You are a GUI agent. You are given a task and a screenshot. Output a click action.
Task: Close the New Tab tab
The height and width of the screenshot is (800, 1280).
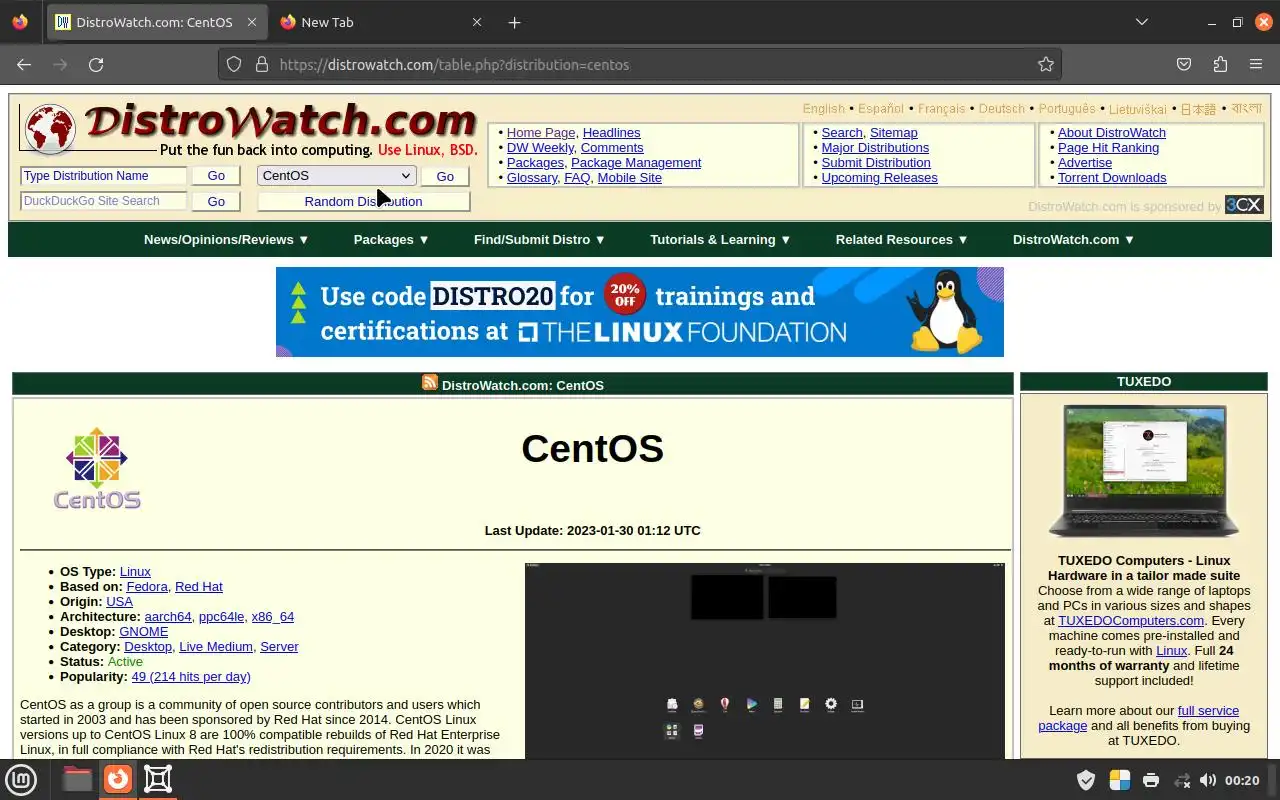477,22
